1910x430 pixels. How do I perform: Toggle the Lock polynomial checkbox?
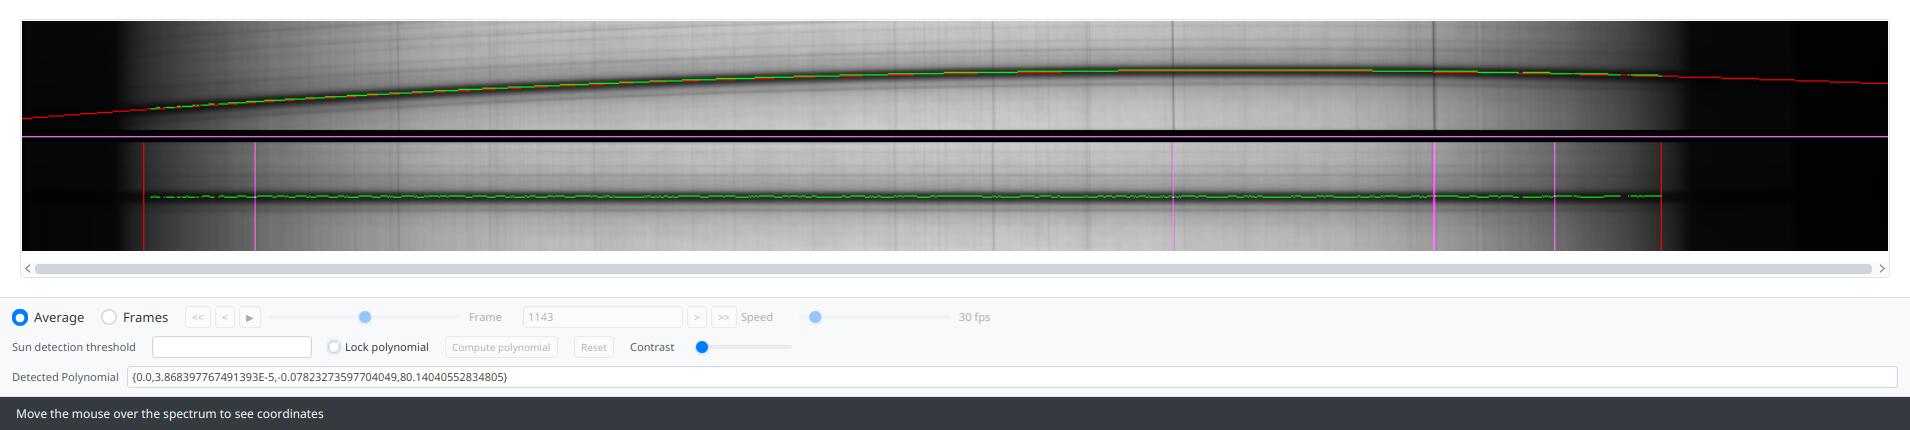(x=334, y=347)
